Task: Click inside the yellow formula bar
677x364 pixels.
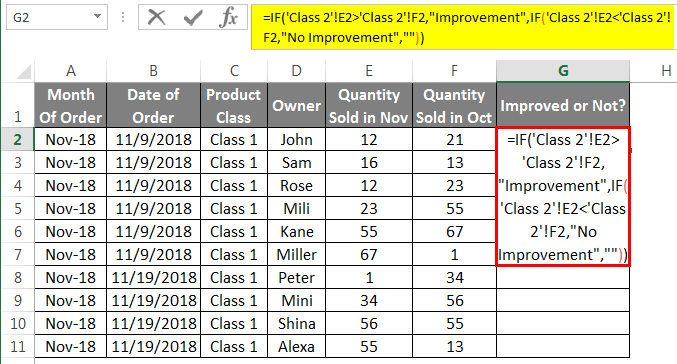Action: click(462, 27)
